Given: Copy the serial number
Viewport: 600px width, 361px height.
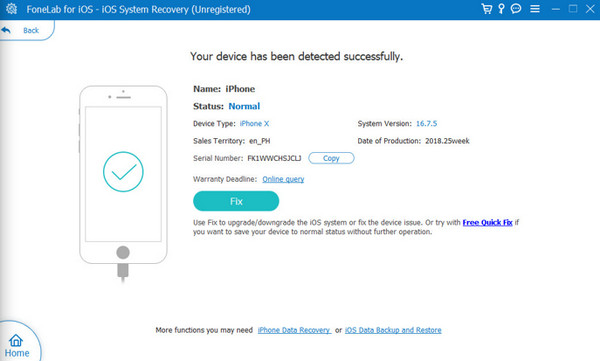Looking at the screenshot, I should point(331,158).
